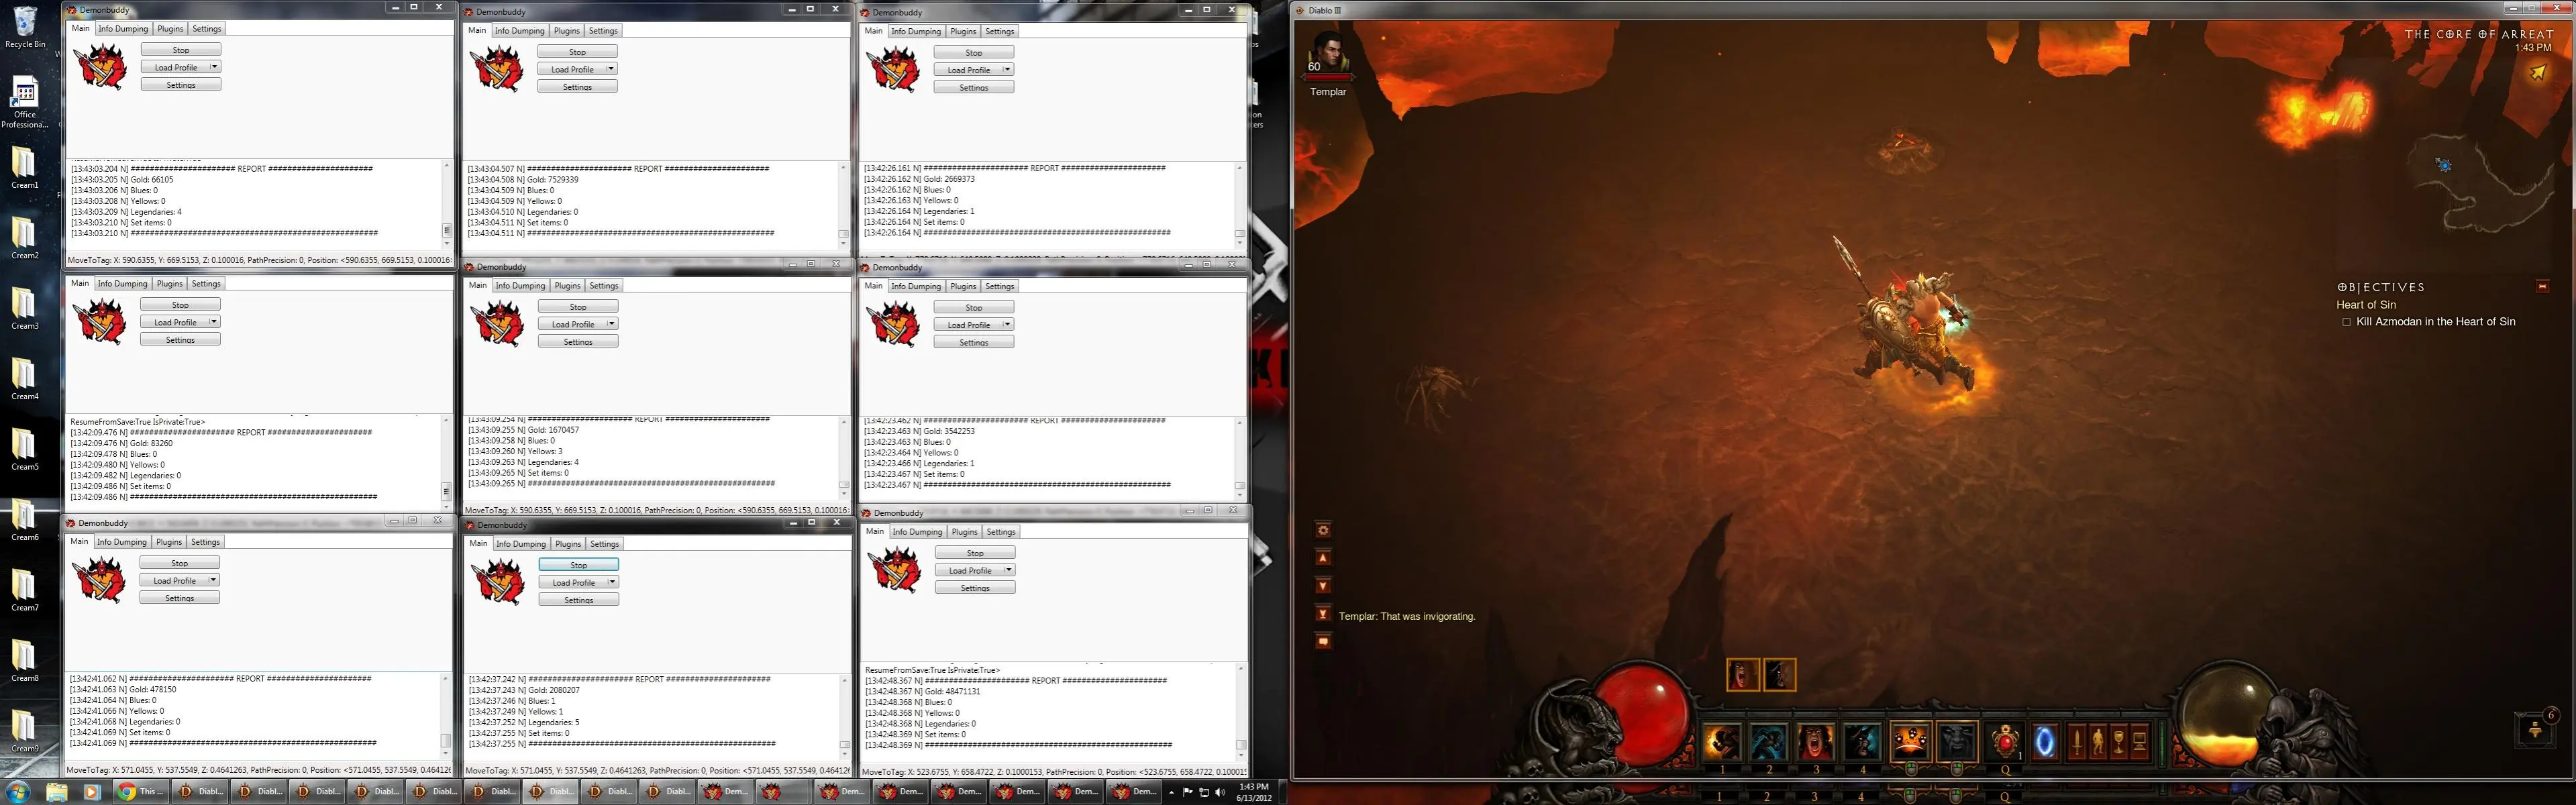Viewport: 2576px width, 805px height.
Task: Activate skill slot 1 in Diablo action bar
Action: [1722, 742]
